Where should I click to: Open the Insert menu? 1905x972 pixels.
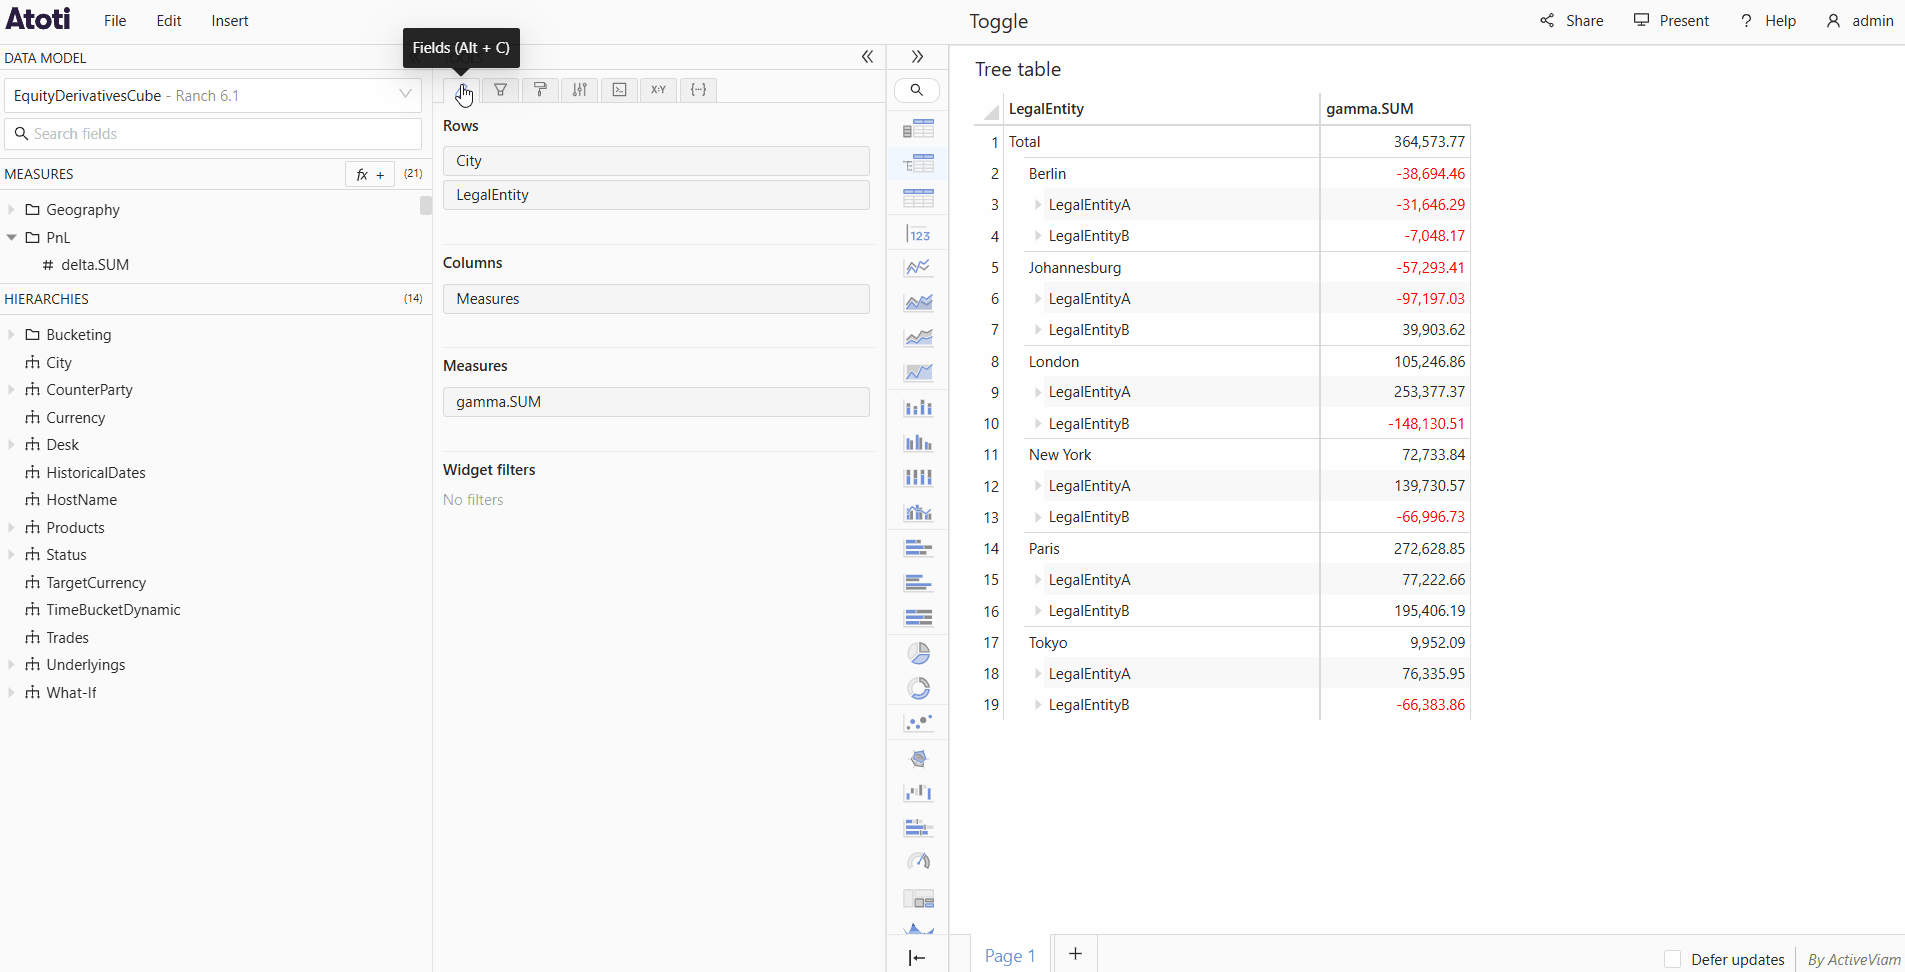click(229, 21)
